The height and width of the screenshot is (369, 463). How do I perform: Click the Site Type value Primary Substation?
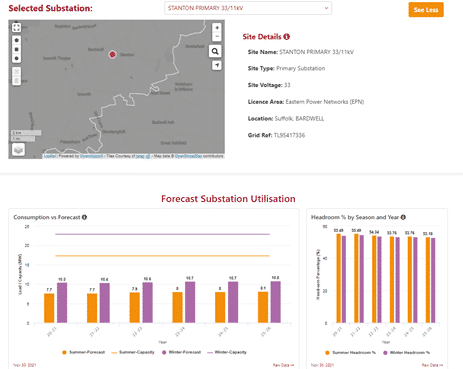point(301,68)
